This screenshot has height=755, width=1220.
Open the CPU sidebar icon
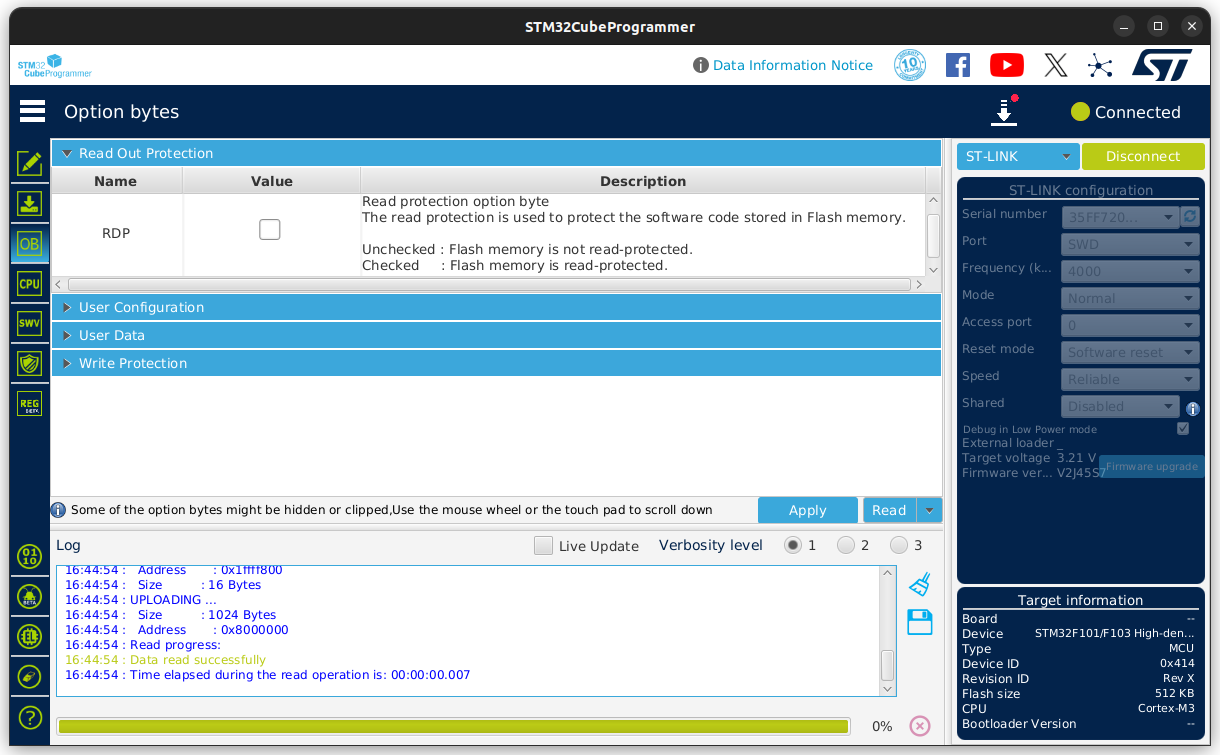pyautogui.click(x=30, y=284)
